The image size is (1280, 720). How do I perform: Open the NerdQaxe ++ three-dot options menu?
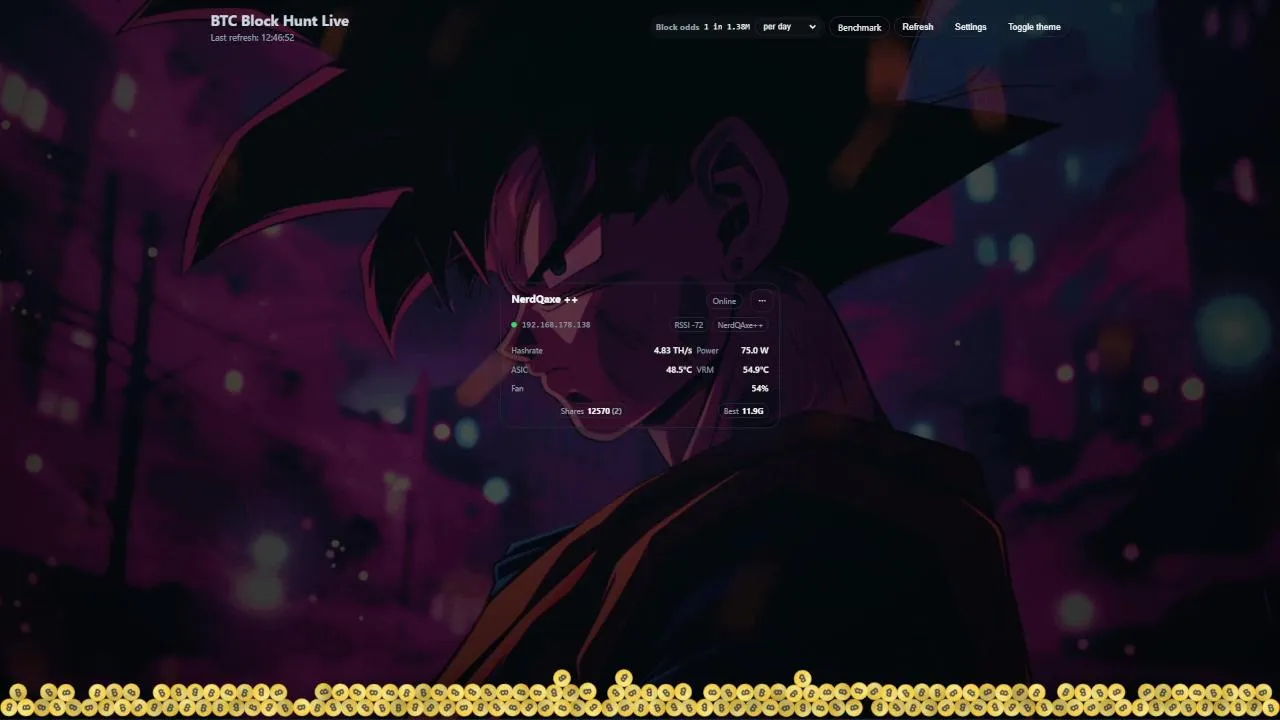click(761, 301)
